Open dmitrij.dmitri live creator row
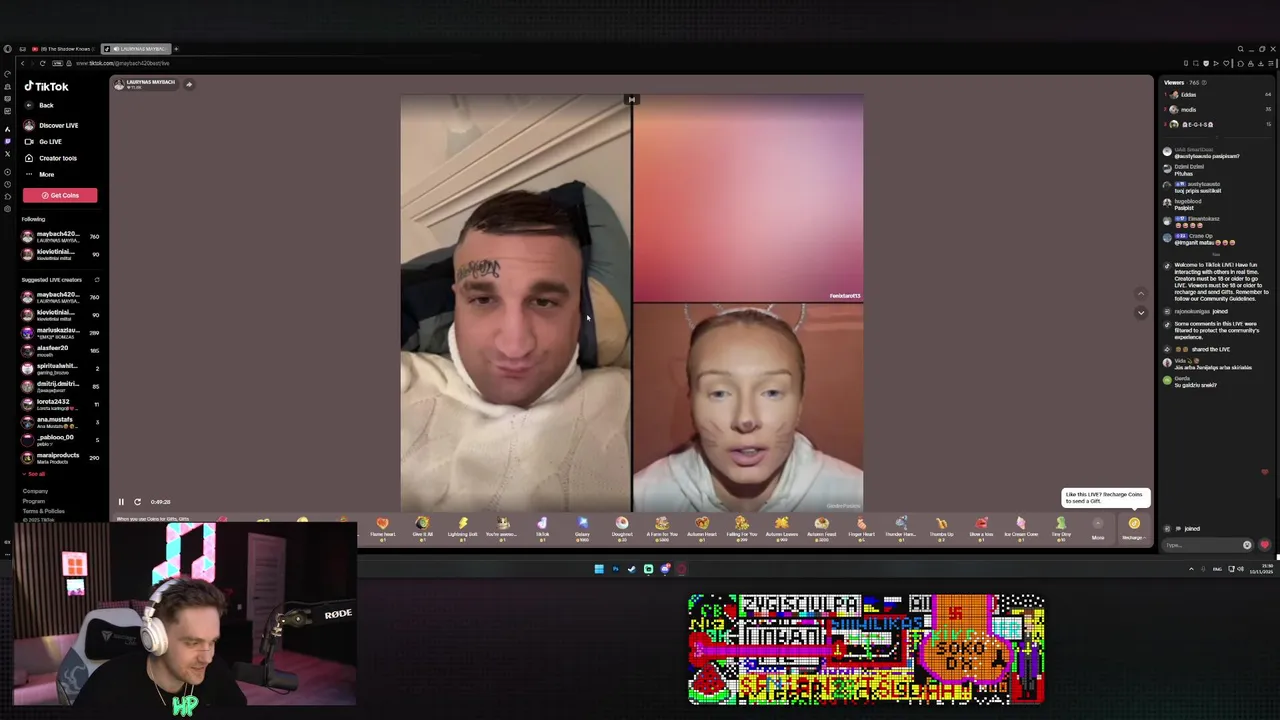This screenshot has width=1280, height=720. pos(60,386)
